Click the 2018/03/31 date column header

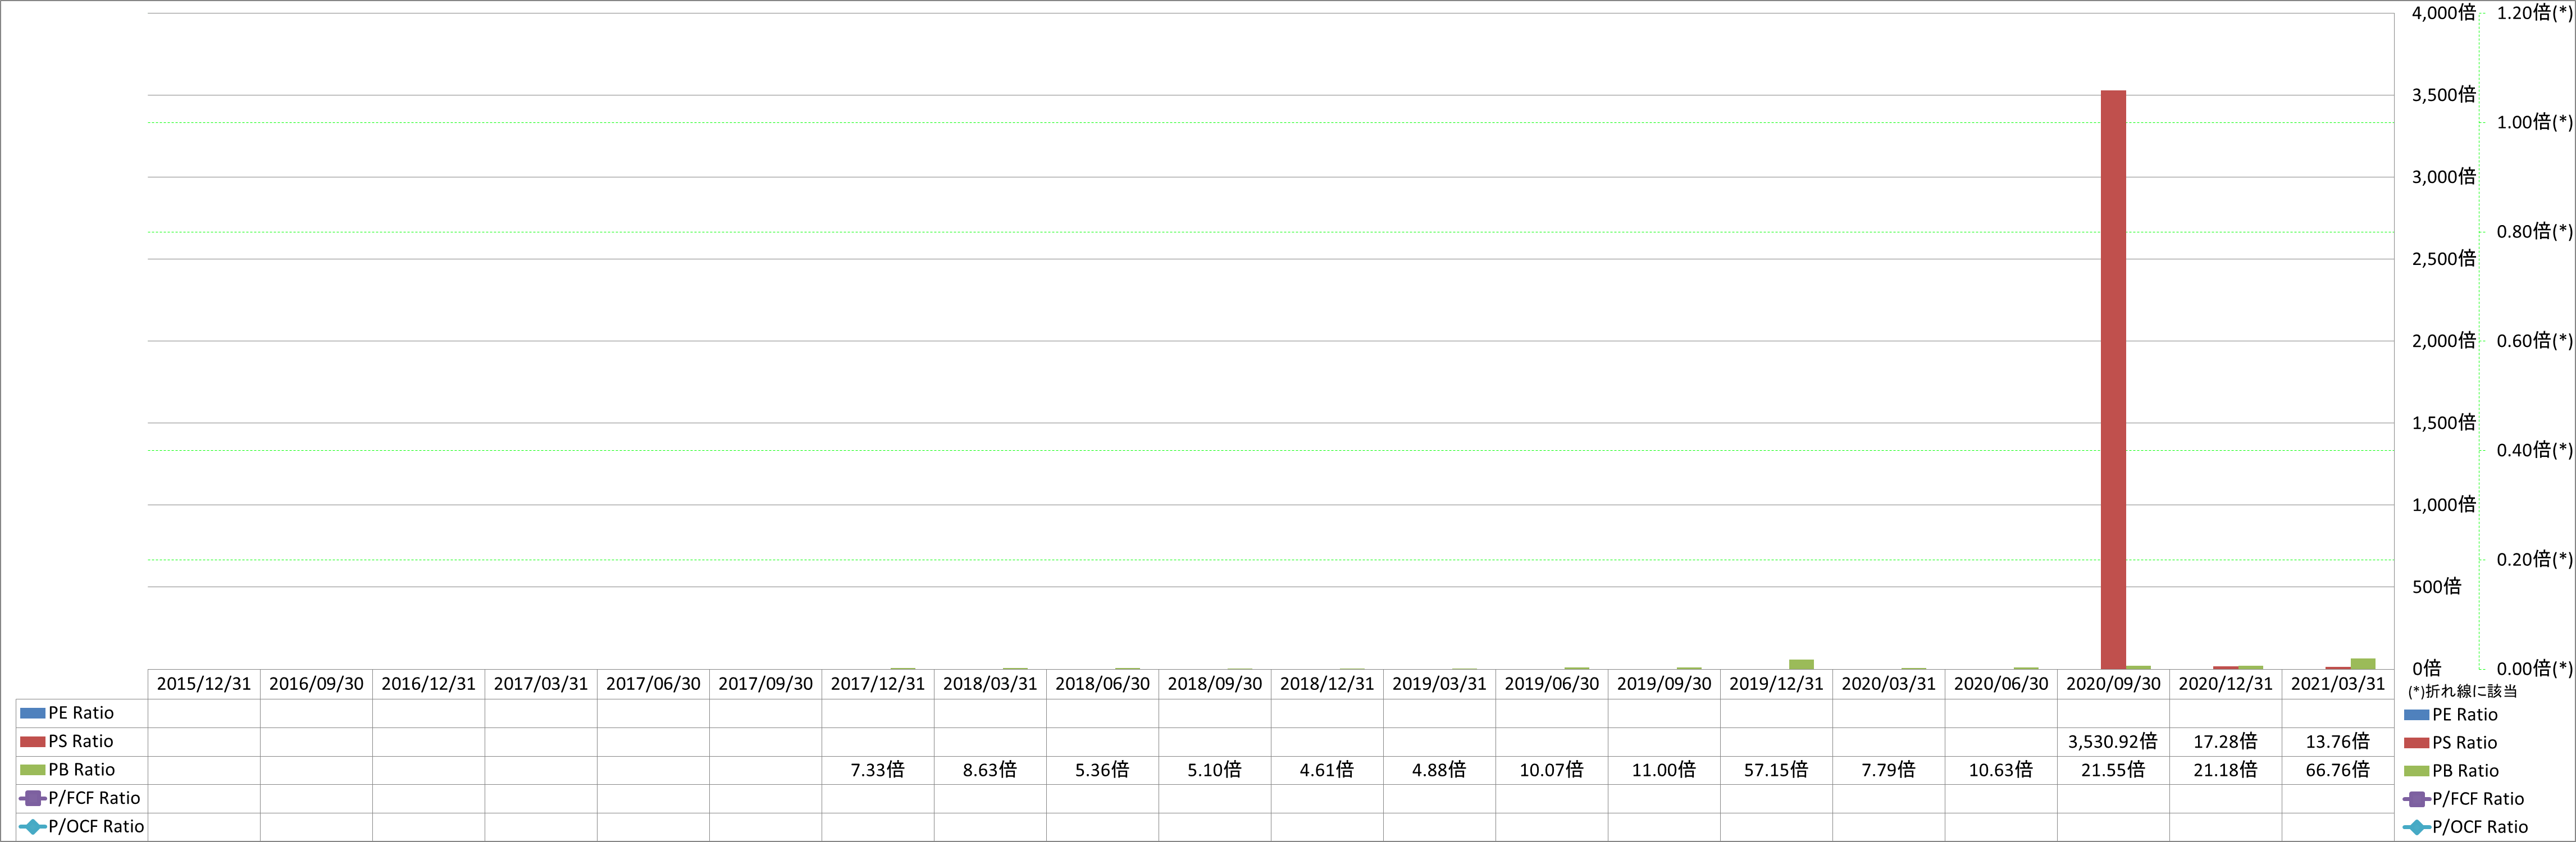click(x=990, y=684)
